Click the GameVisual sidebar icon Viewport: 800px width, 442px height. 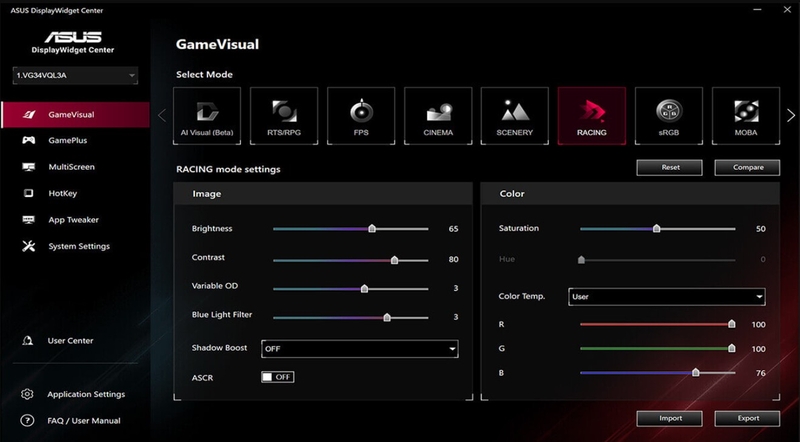click(x=29, y=115)
